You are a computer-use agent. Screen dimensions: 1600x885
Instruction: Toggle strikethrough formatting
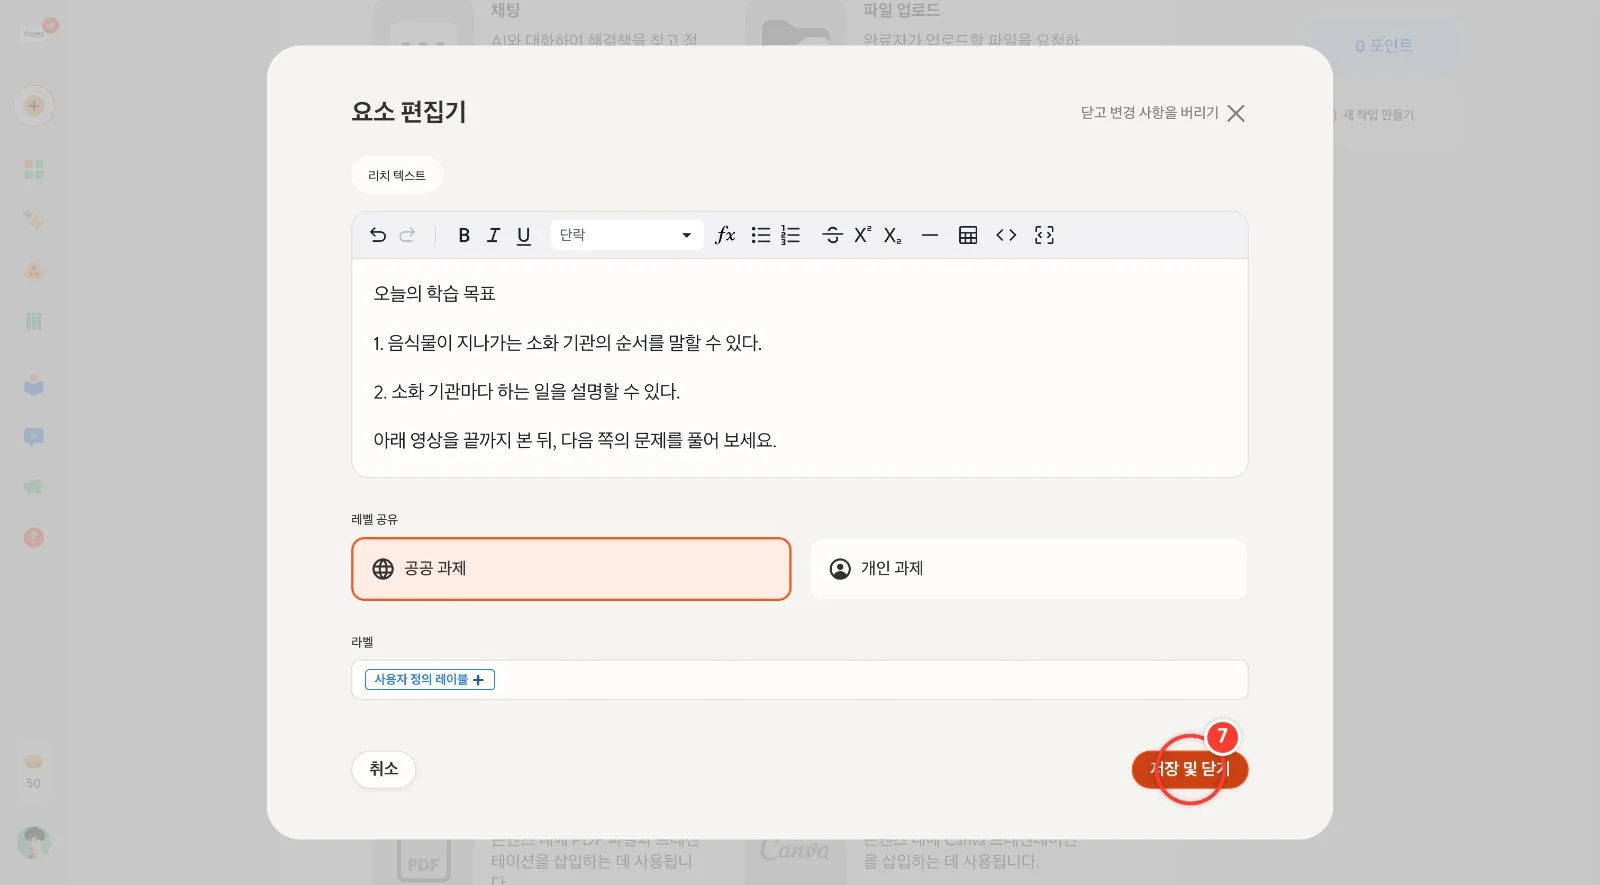(x=832, y=235)
